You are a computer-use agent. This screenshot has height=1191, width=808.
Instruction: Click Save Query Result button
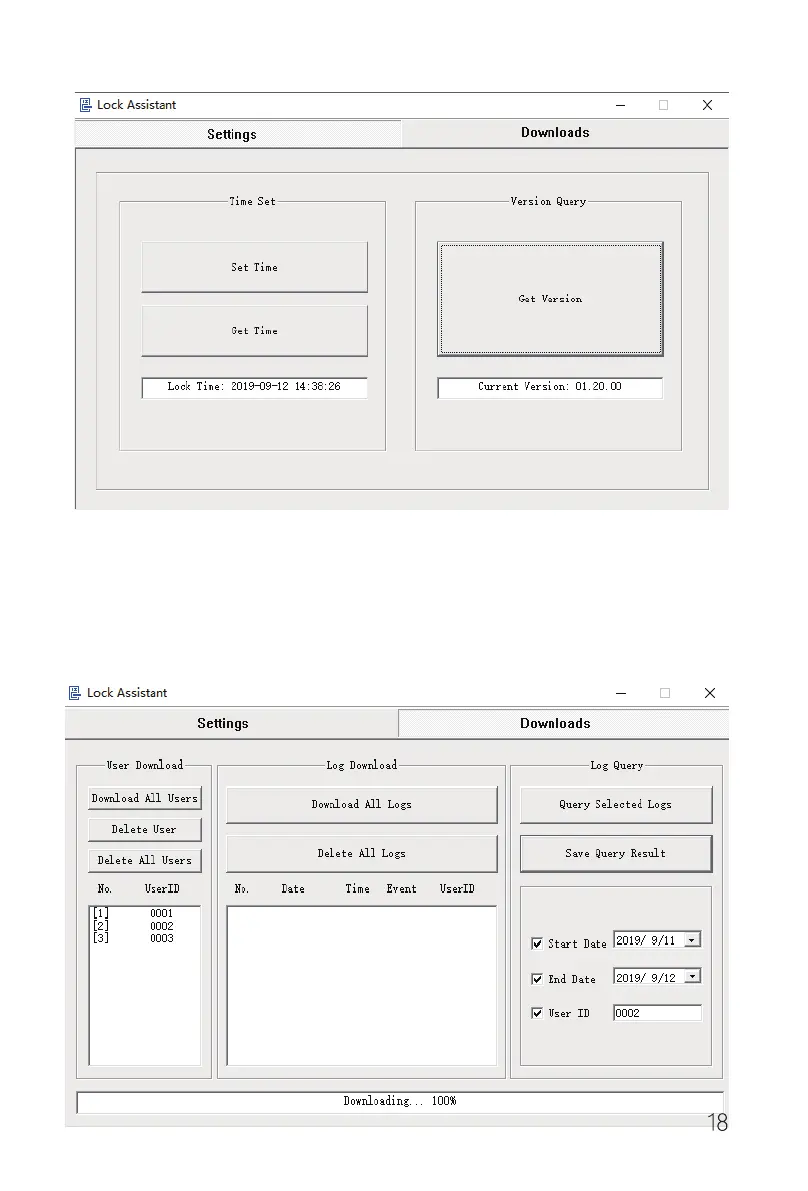[x=616, y=854]
